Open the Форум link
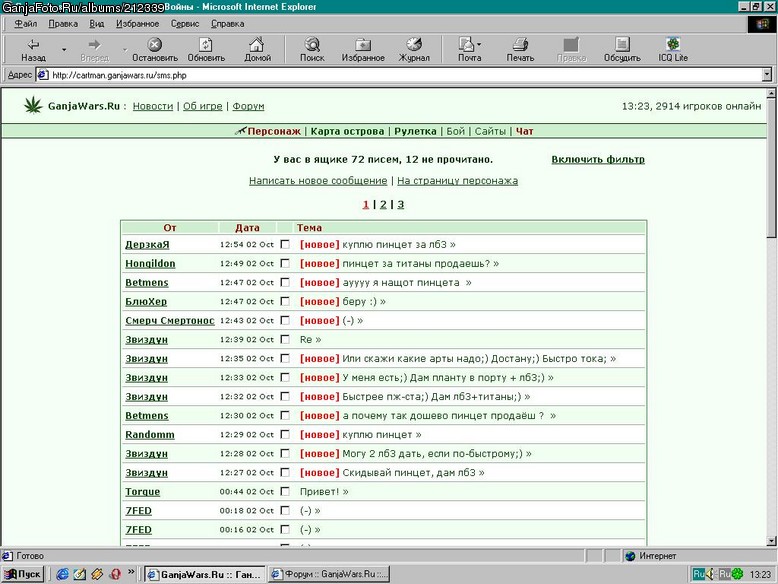 [248, 106]
